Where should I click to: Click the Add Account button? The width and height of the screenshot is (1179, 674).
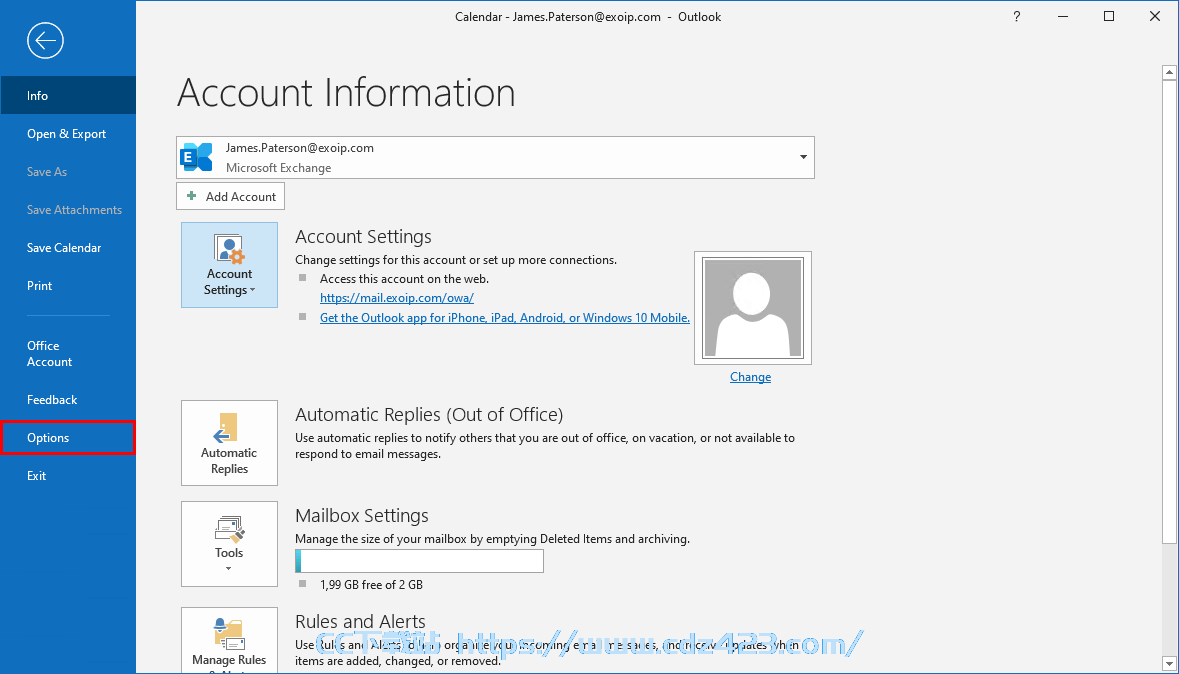pos(230,196)
